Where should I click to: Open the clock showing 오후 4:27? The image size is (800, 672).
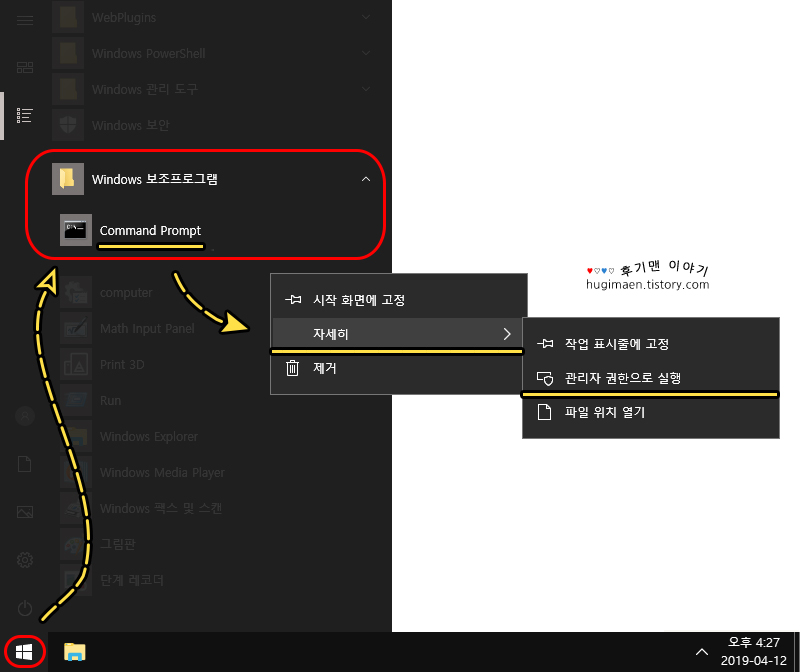[754, 651]
